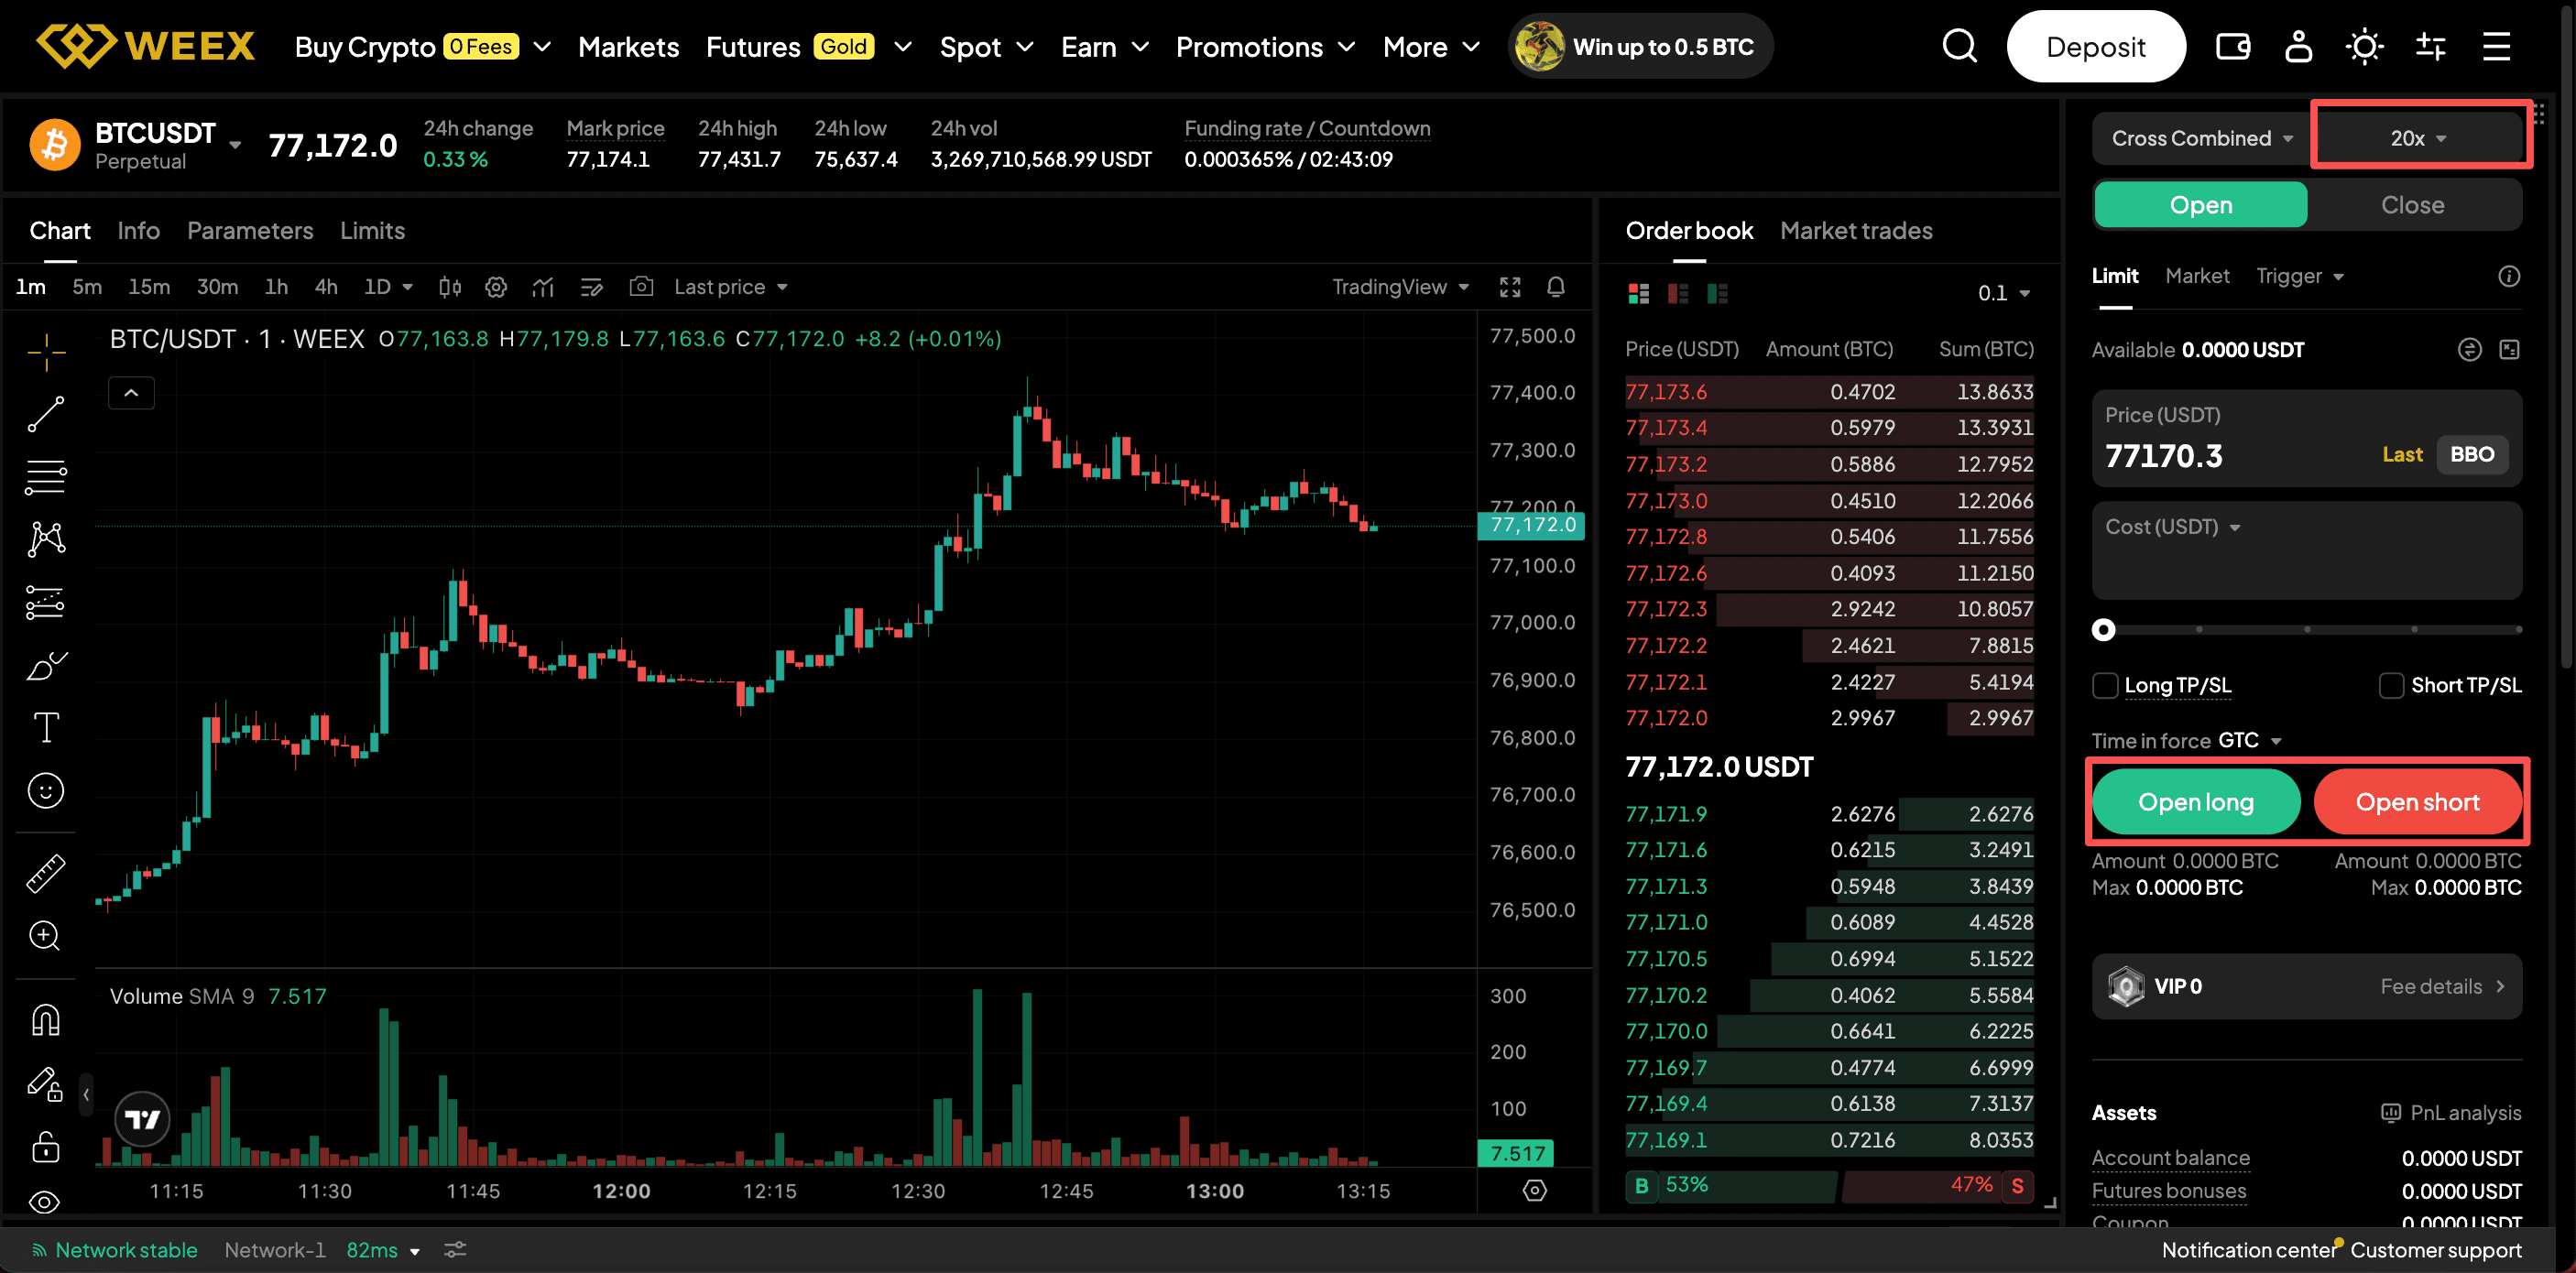Click the Open short button
The image size is (2576, 1273).
coord(2417,802)
